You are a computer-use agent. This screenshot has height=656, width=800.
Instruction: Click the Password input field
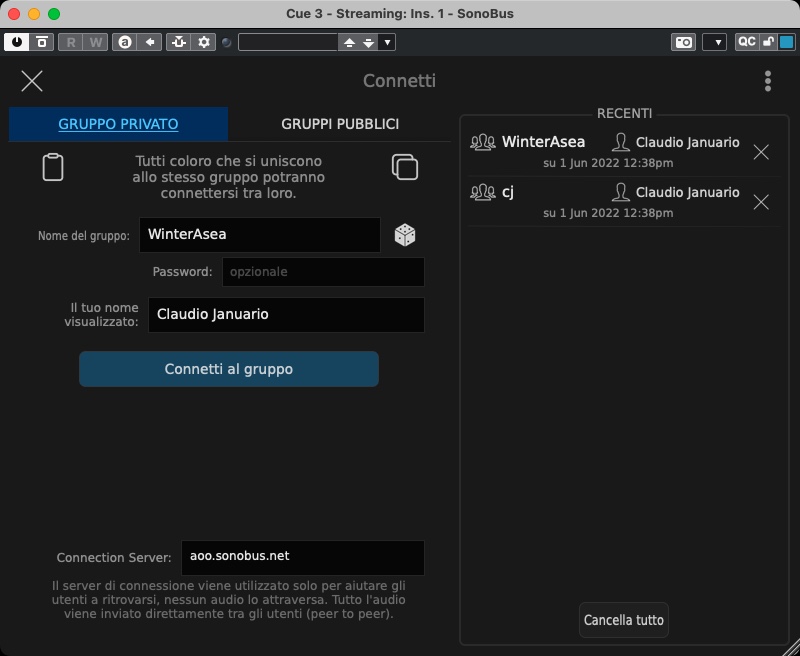pyautogui.click(x=323, y=272)
